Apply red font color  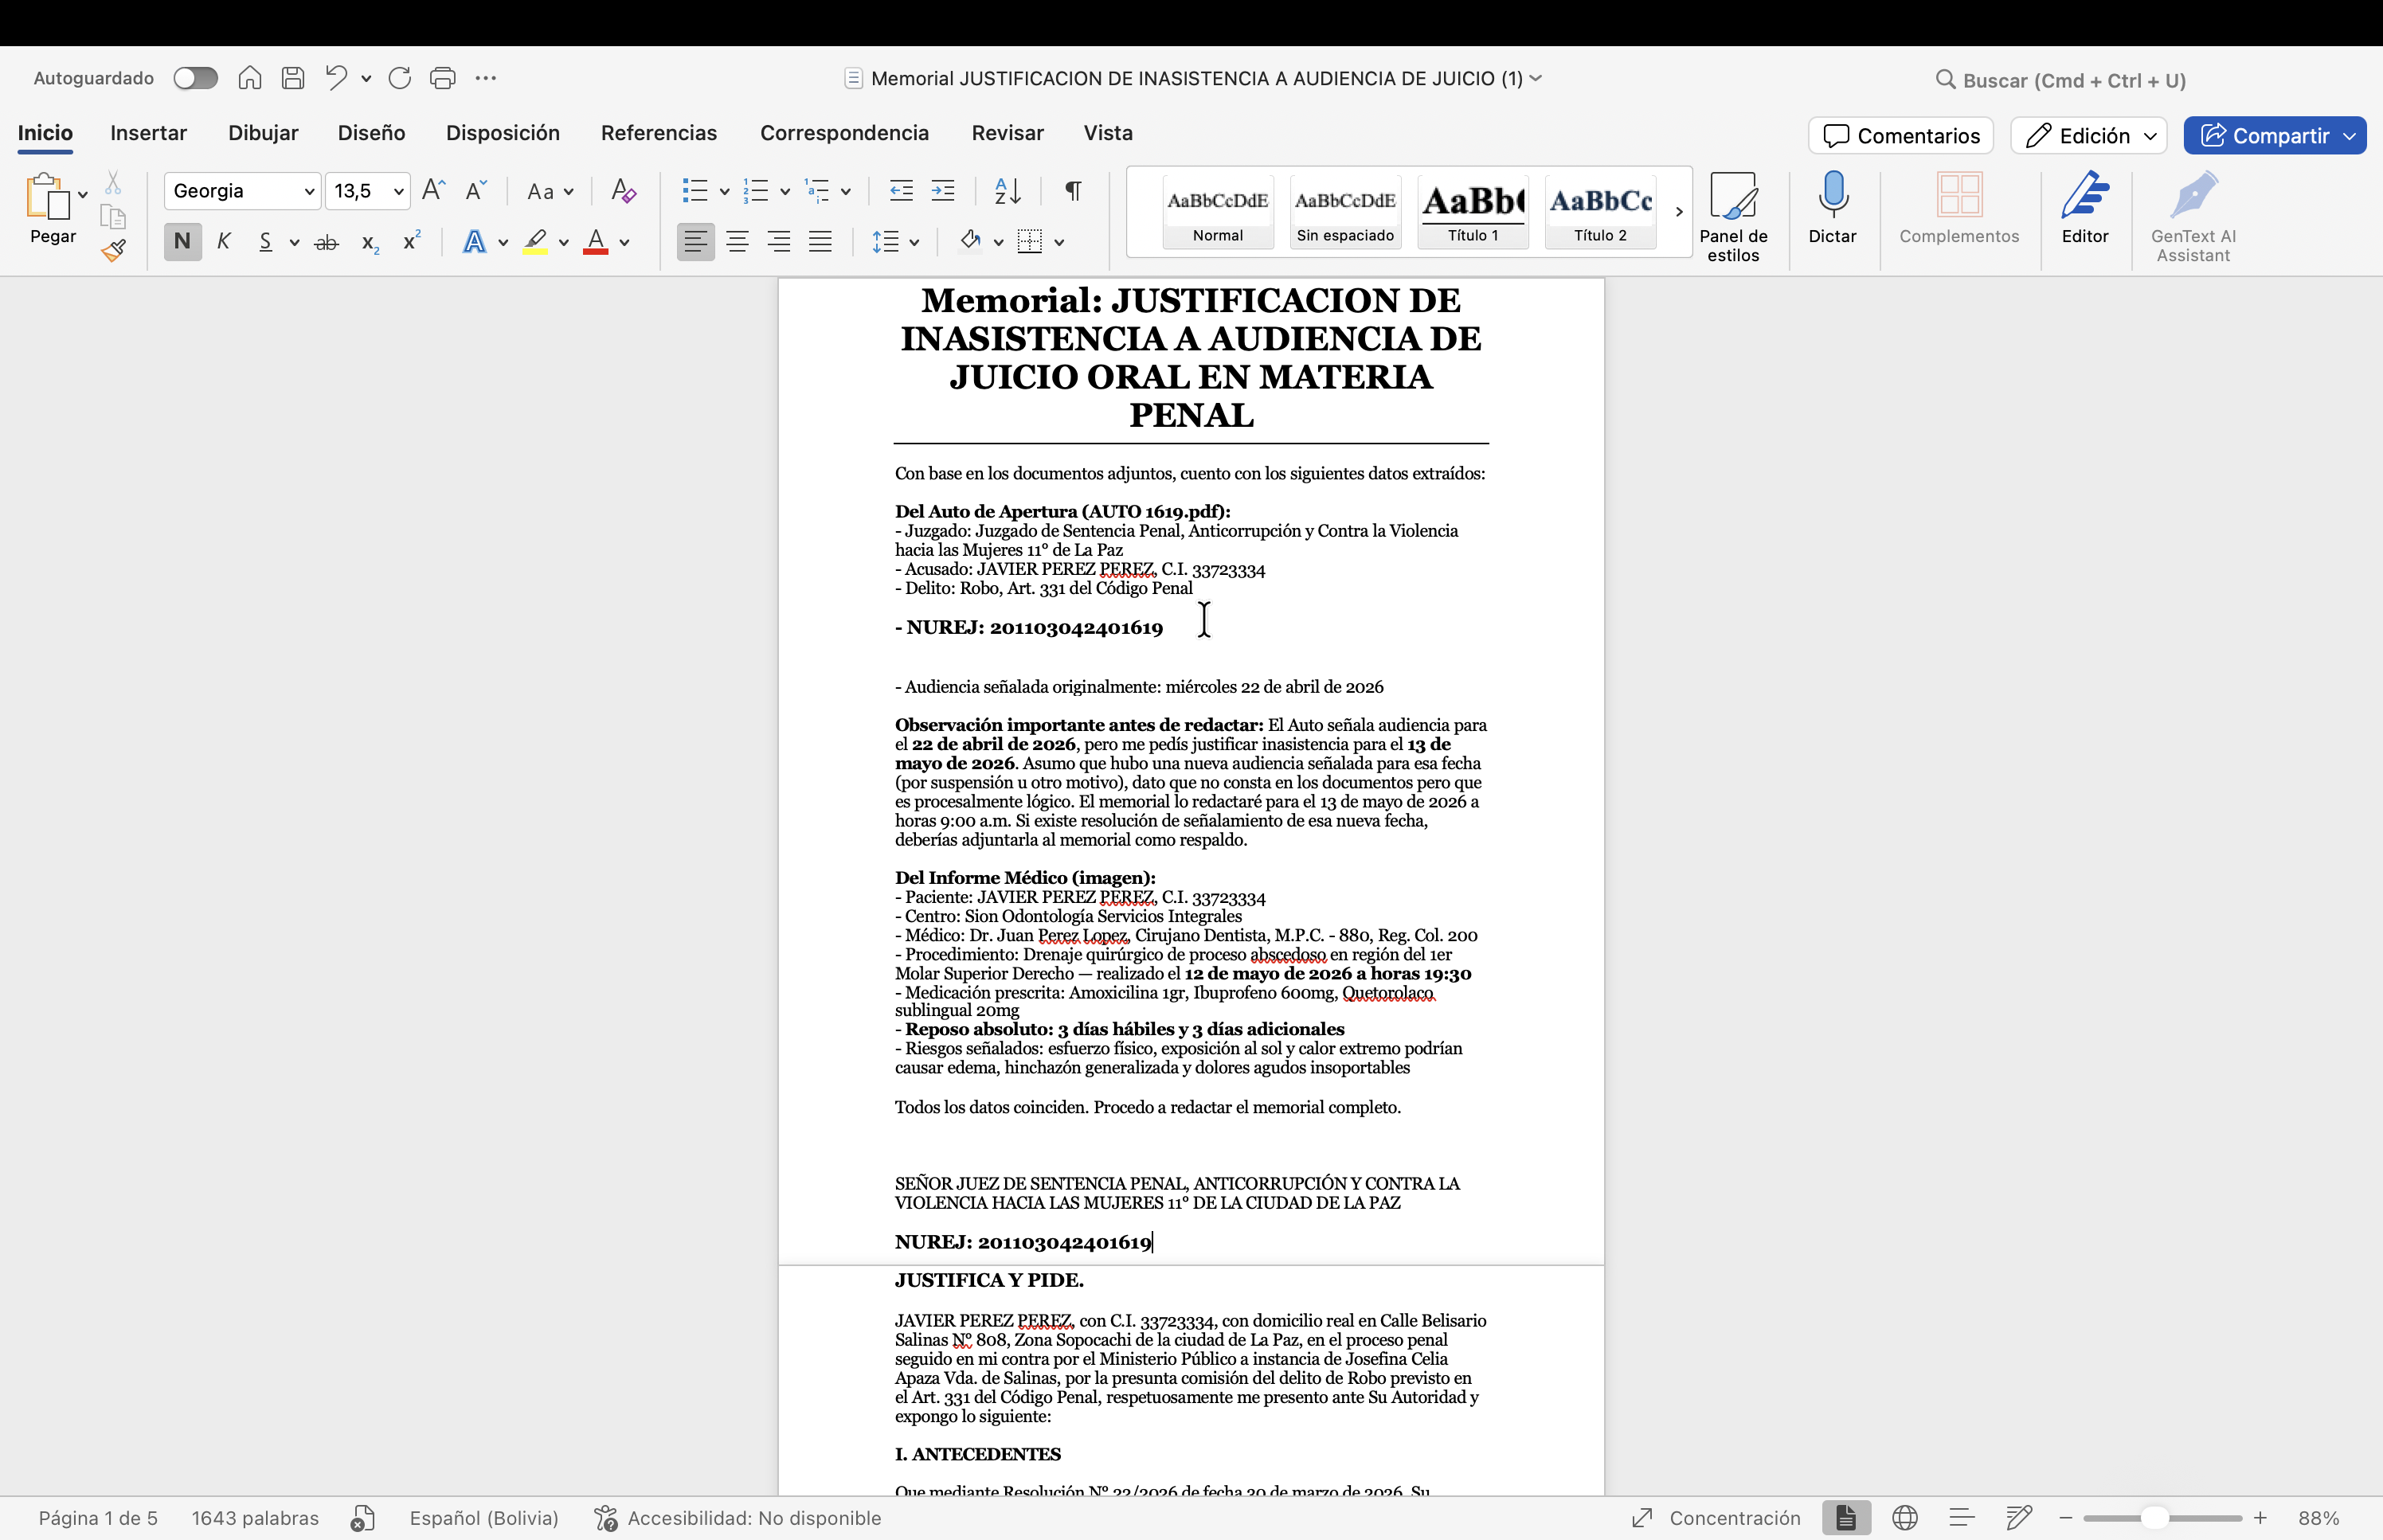click(596, 242)
